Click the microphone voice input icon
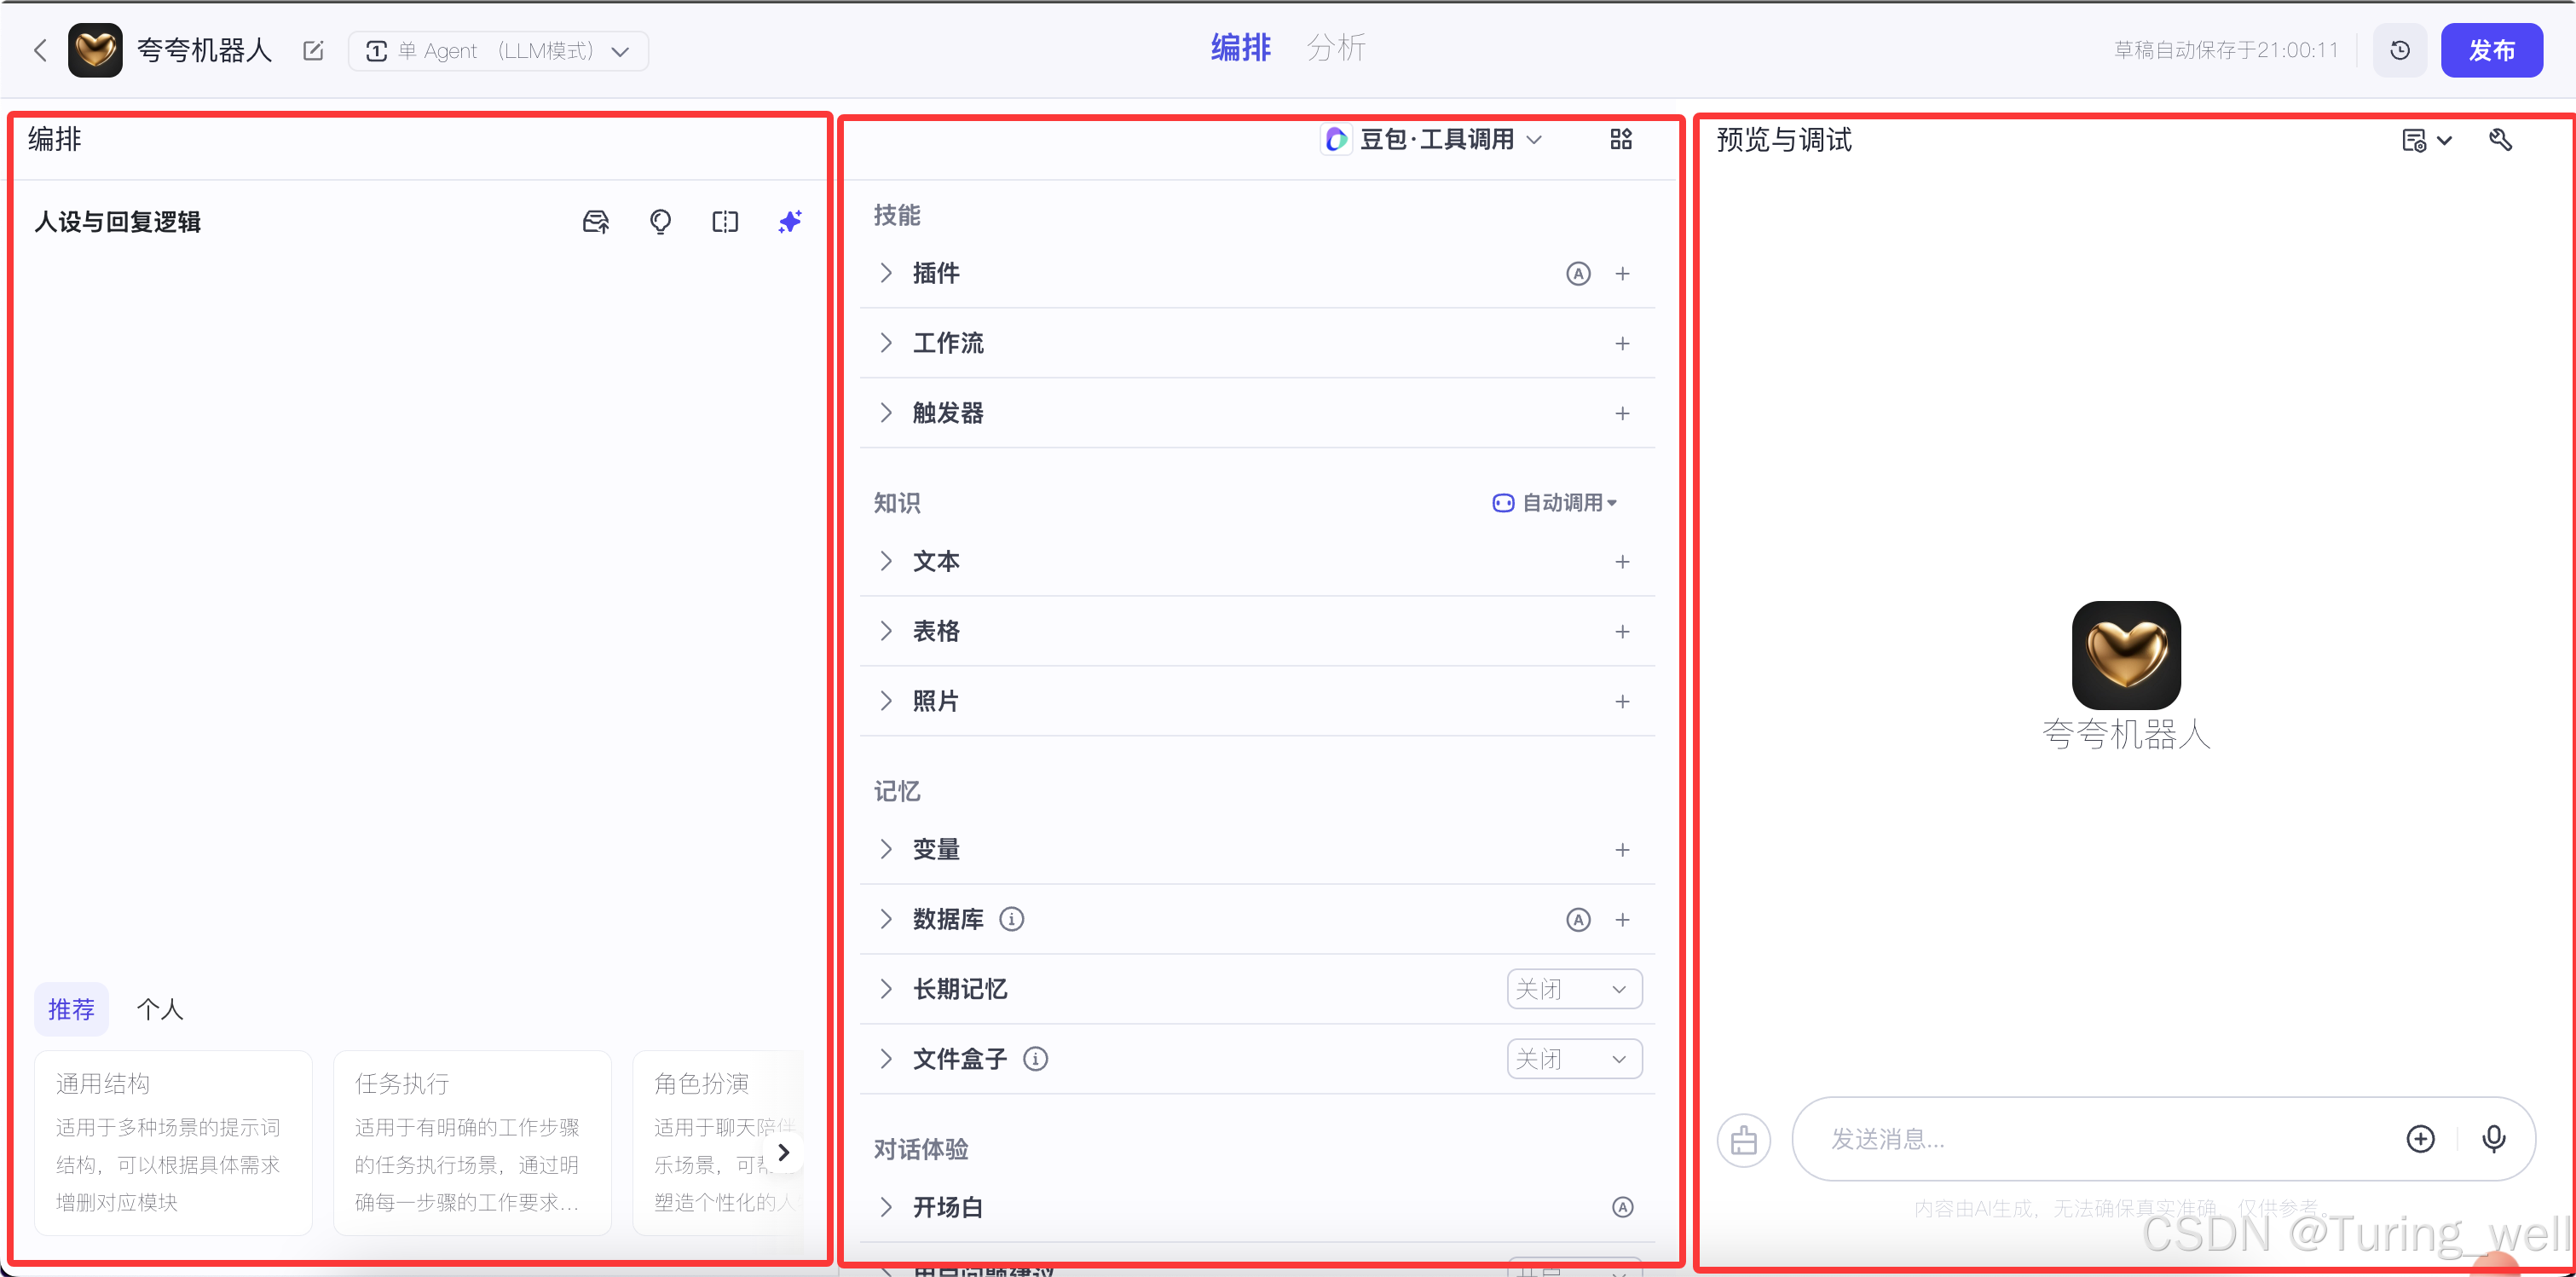This screenshot has height=1277, width=2576. click(x=2493, y=1138)
